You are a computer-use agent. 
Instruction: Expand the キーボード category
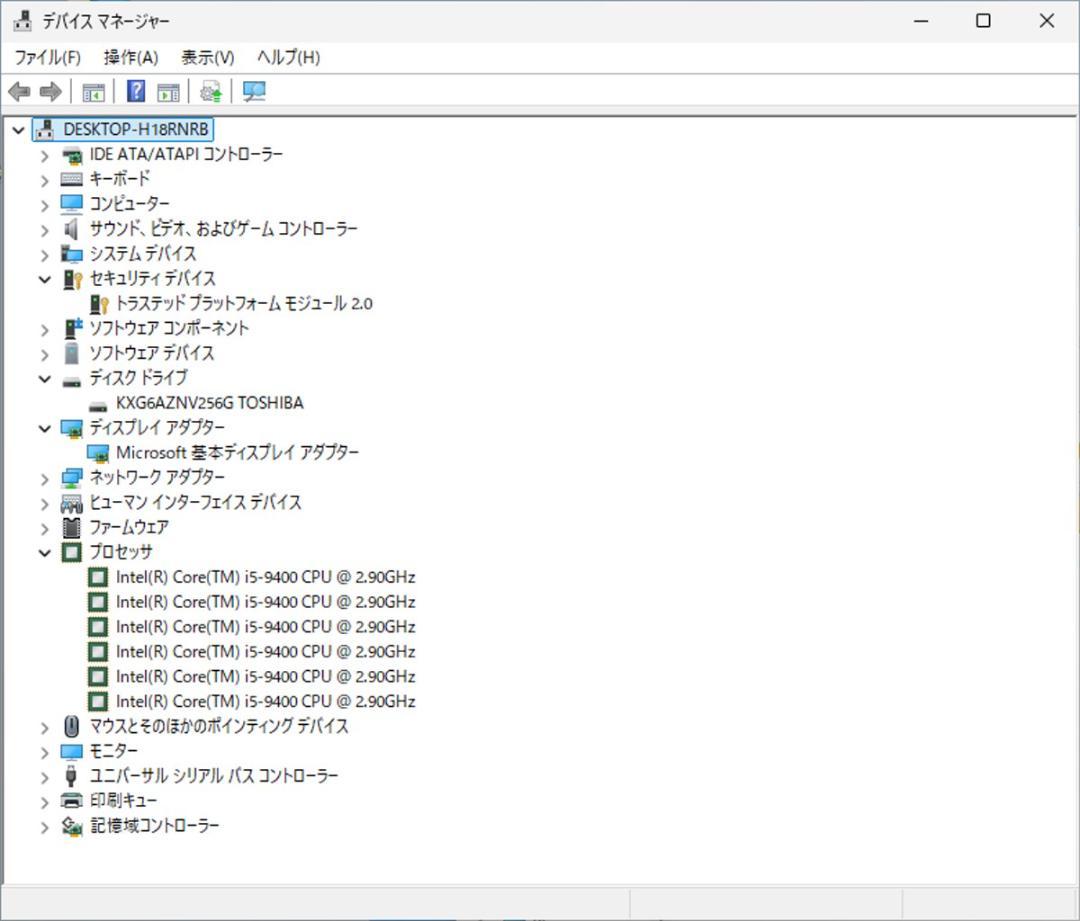[x=45, y=180]
